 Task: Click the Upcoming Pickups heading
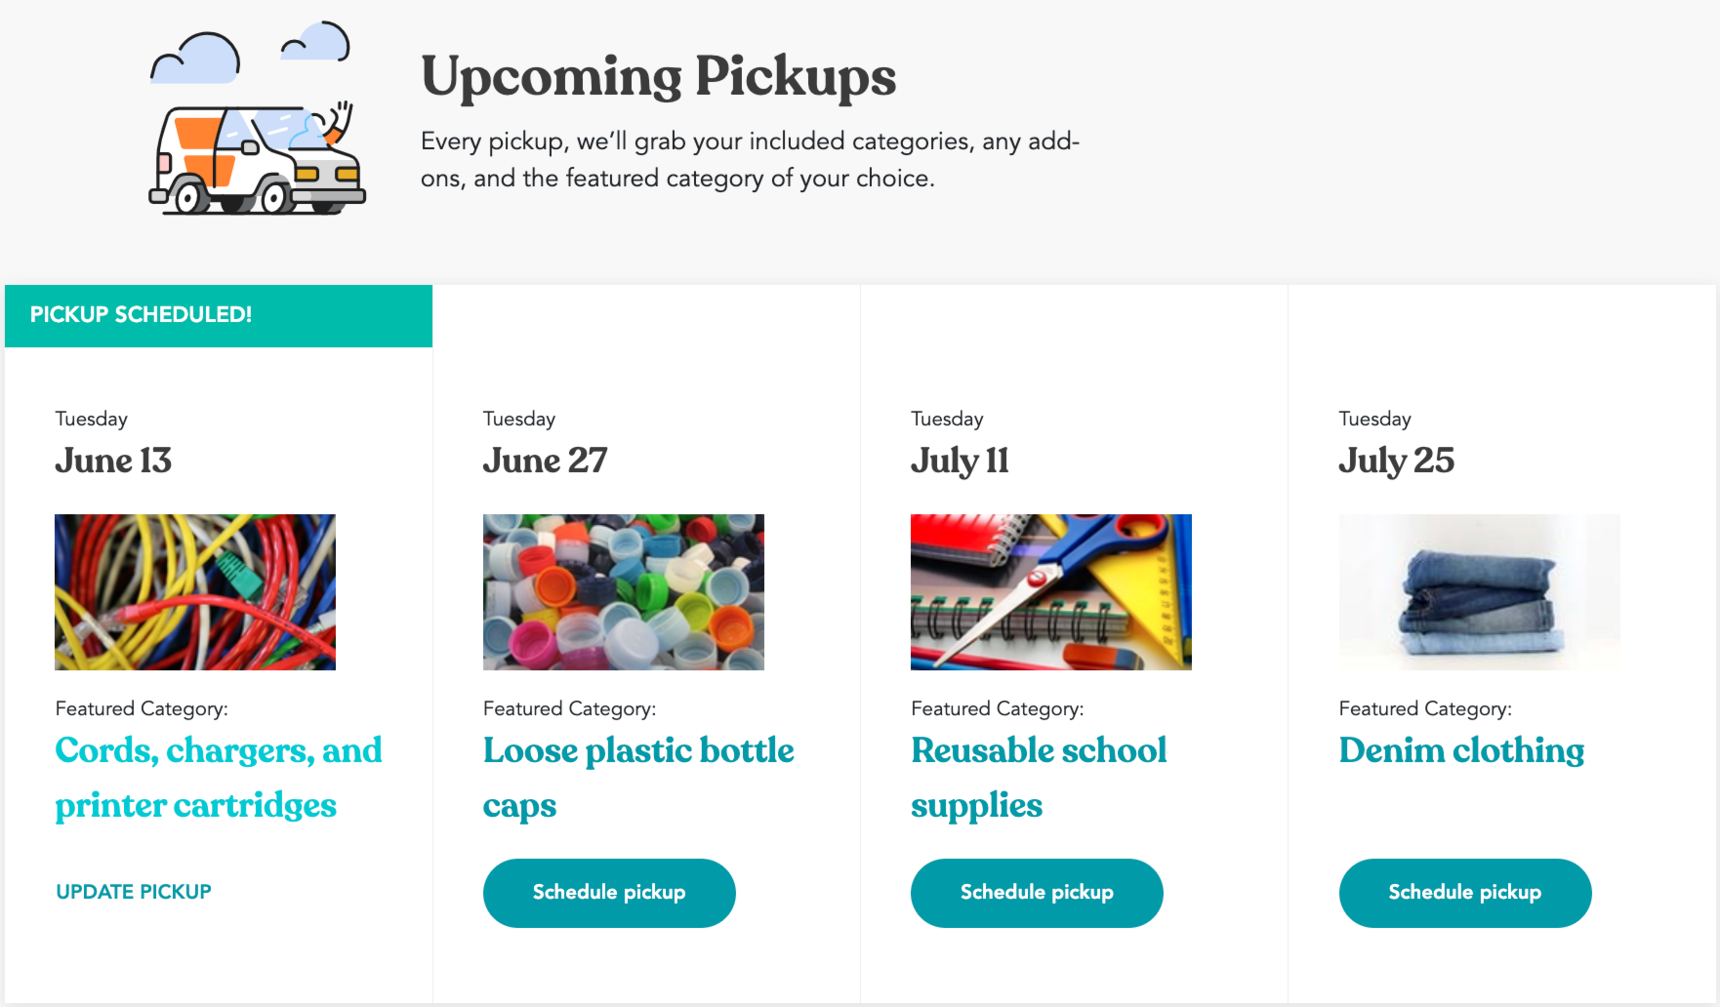[658, 76]
